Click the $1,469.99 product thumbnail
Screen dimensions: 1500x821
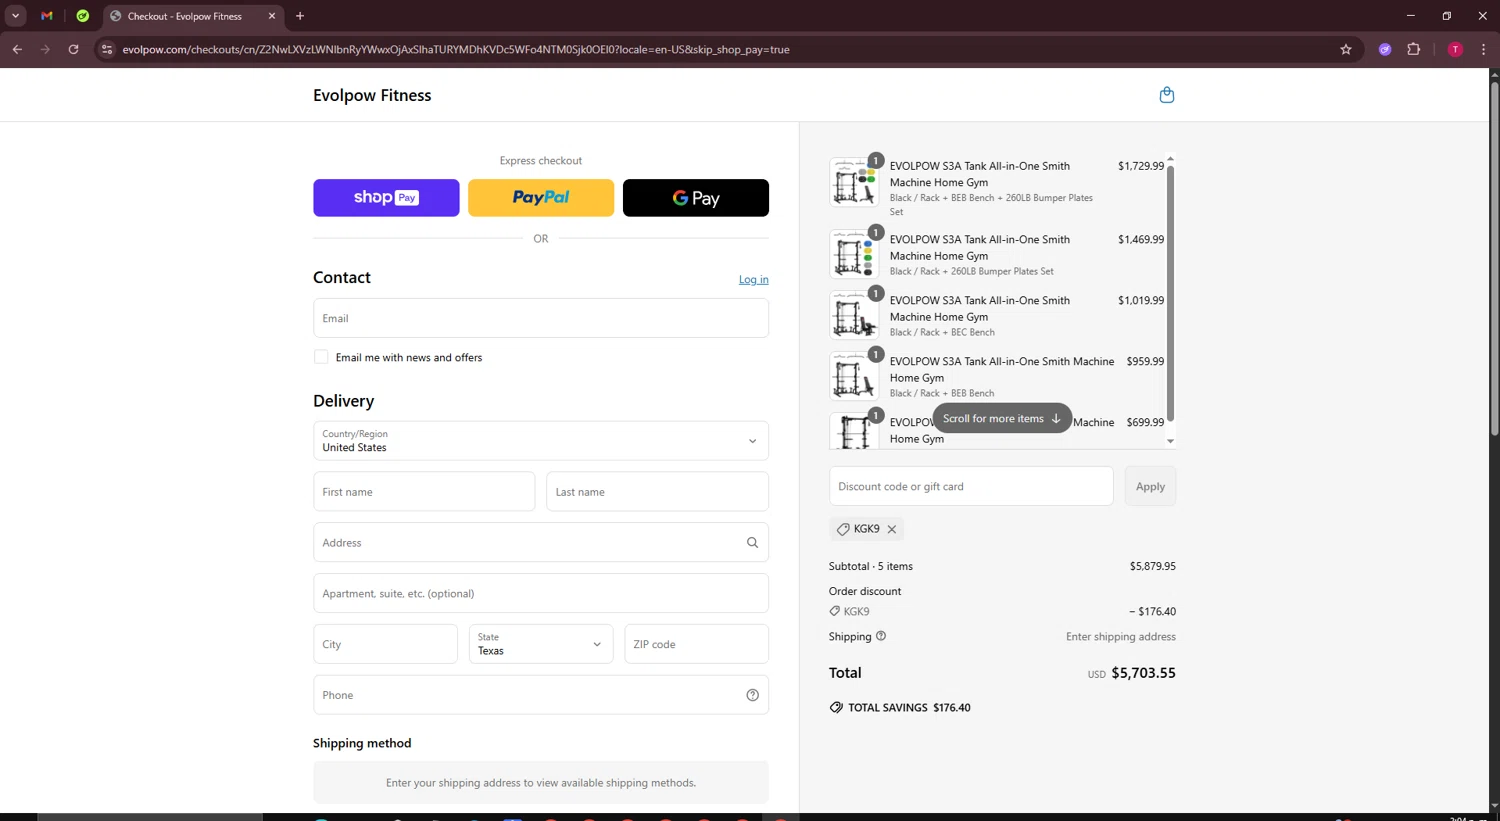click(x=854, y=254)
